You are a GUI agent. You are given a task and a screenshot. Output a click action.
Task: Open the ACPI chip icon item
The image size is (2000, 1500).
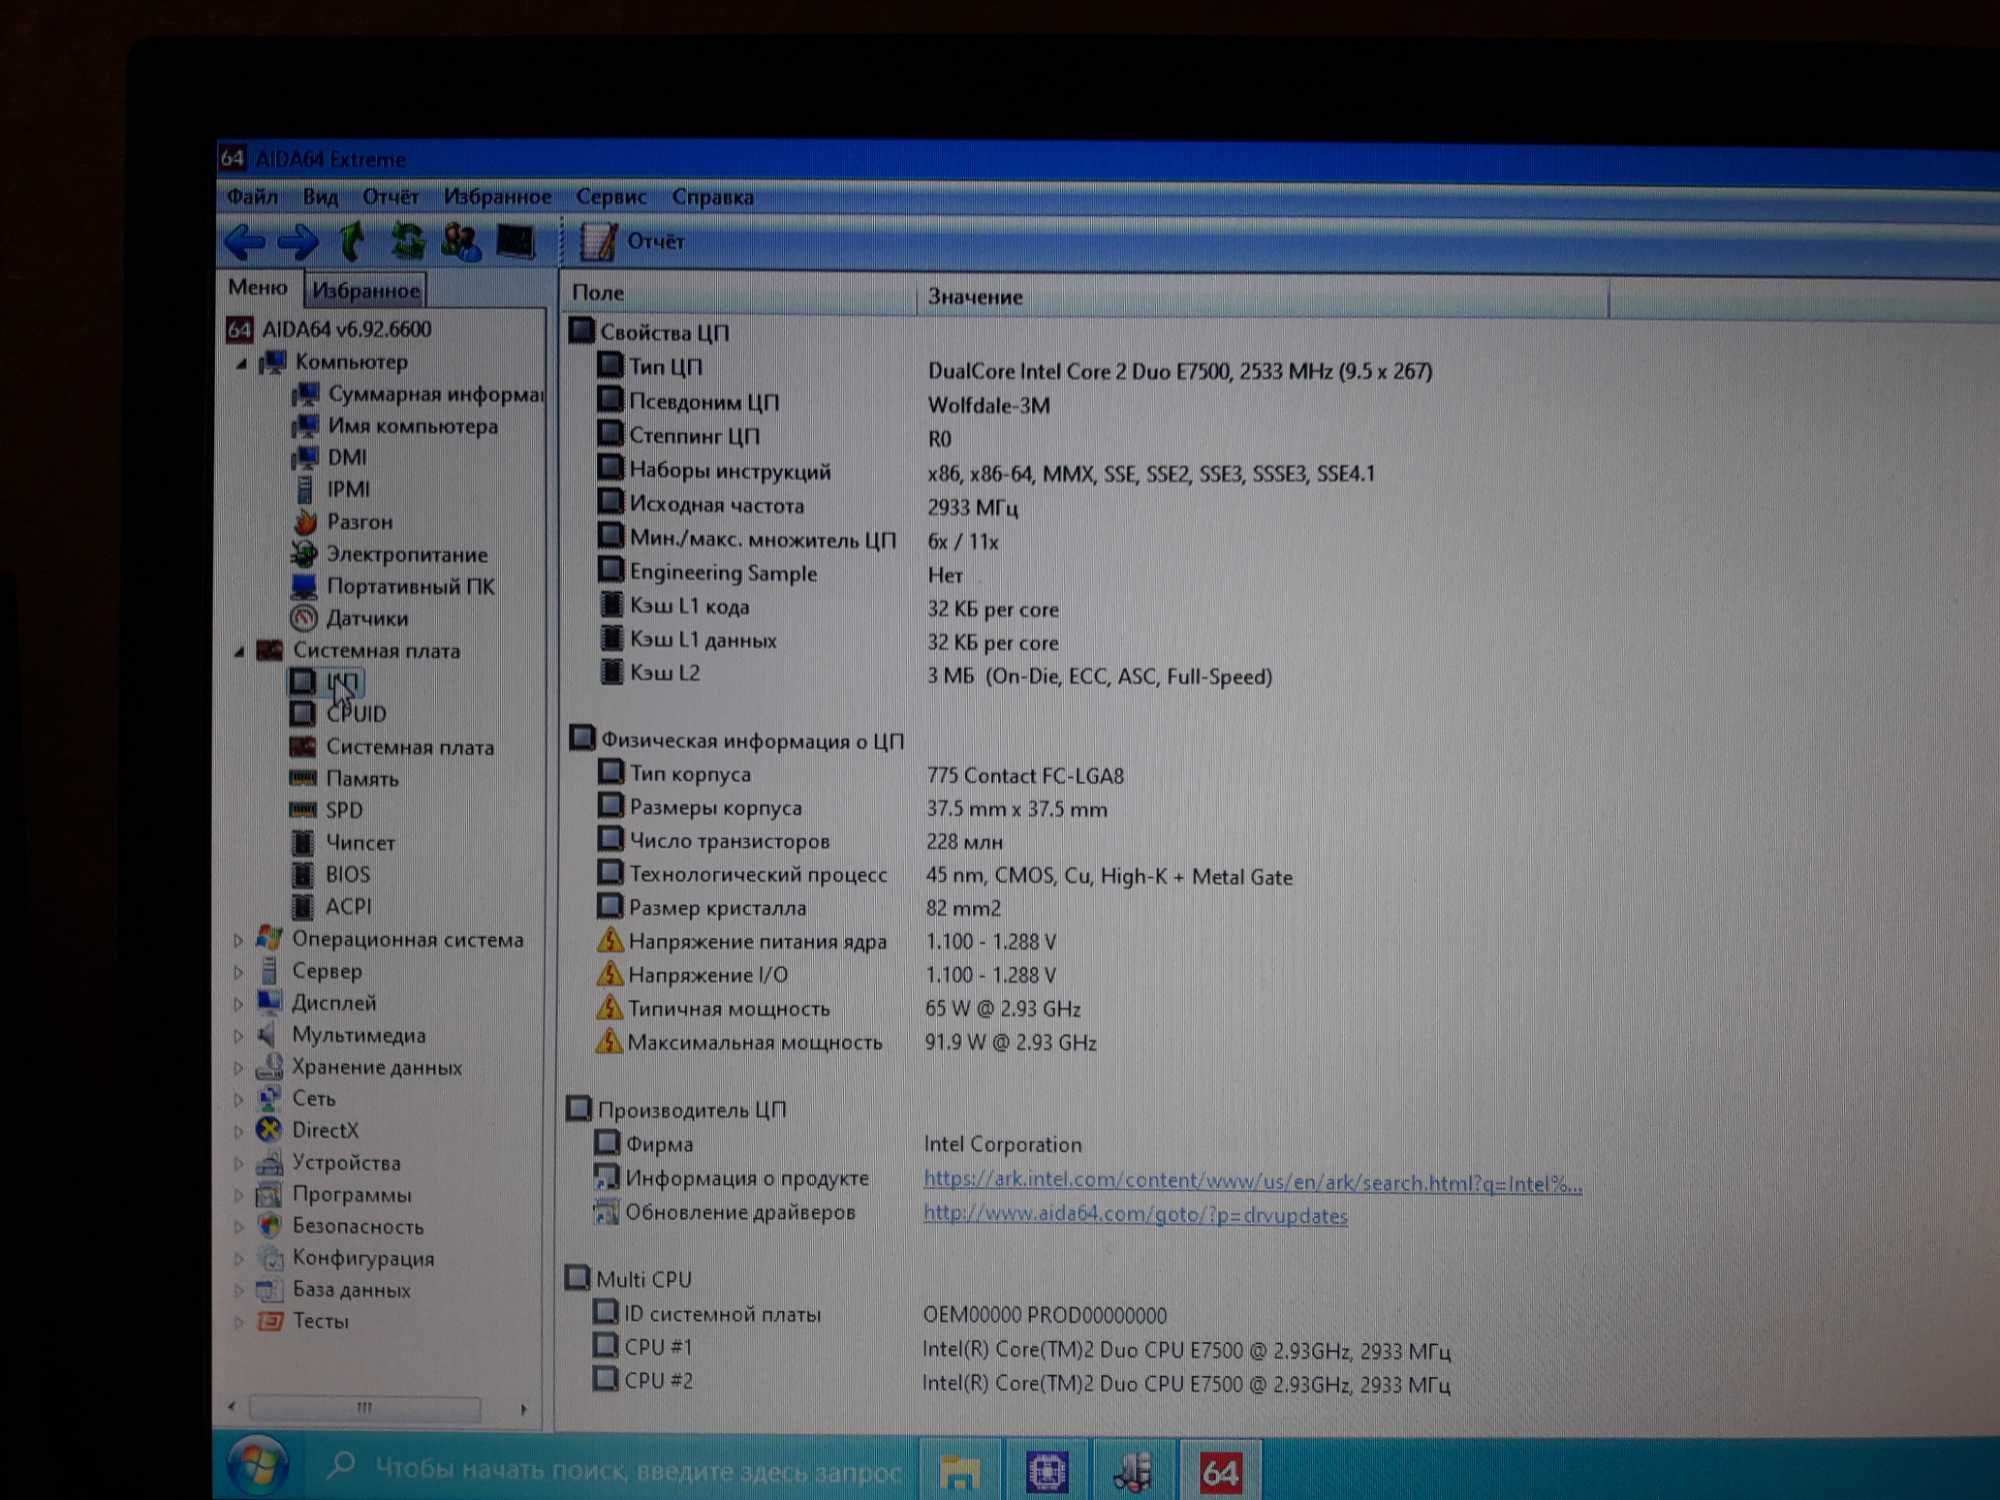point(331,907)
